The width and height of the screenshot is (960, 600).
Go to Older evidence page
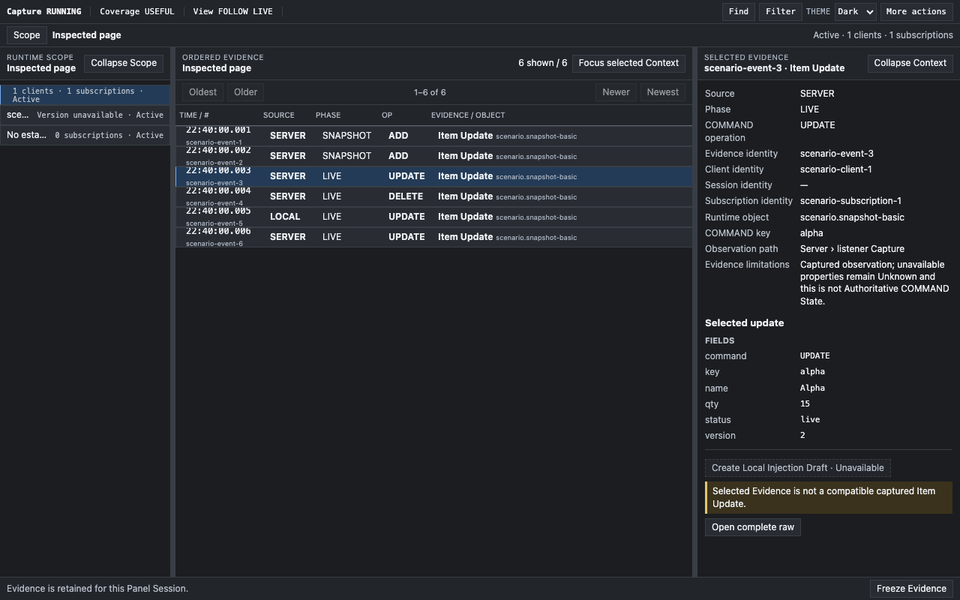tap(246, 92)
